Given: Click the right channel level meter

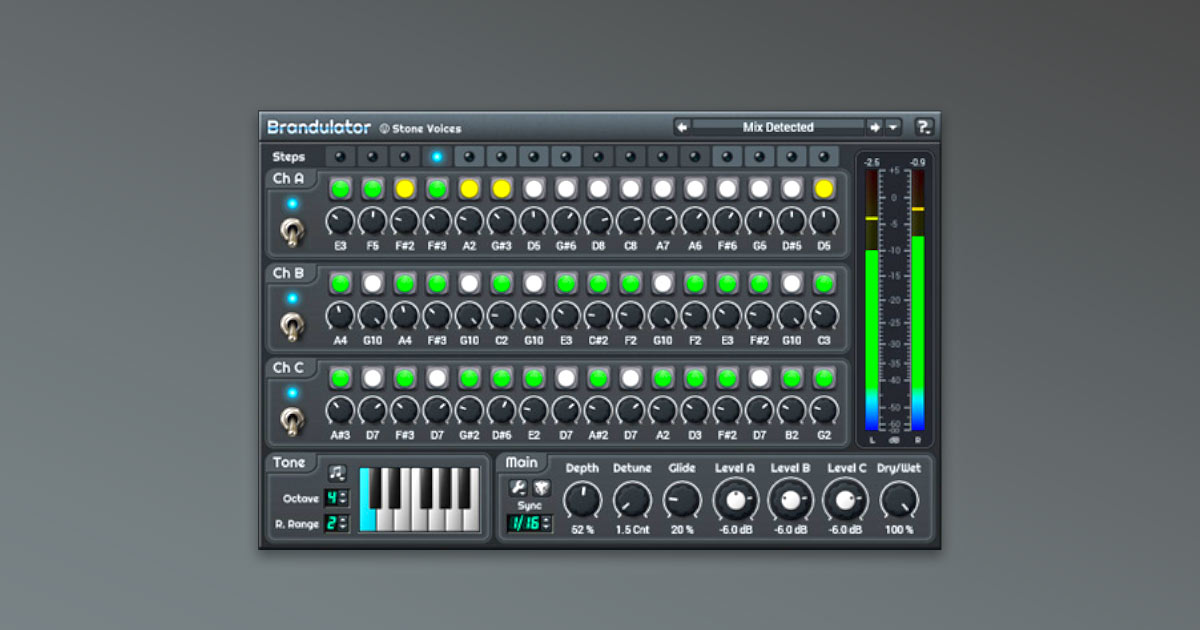Looking at the screenshot, I should click(918, 300).
